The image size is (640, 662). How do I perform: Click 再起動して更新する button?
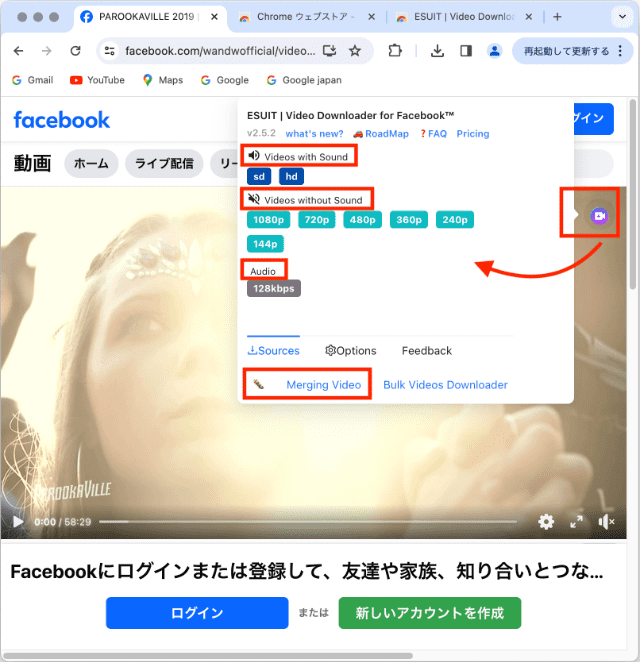pyautogui.click(x=567, y=51)
